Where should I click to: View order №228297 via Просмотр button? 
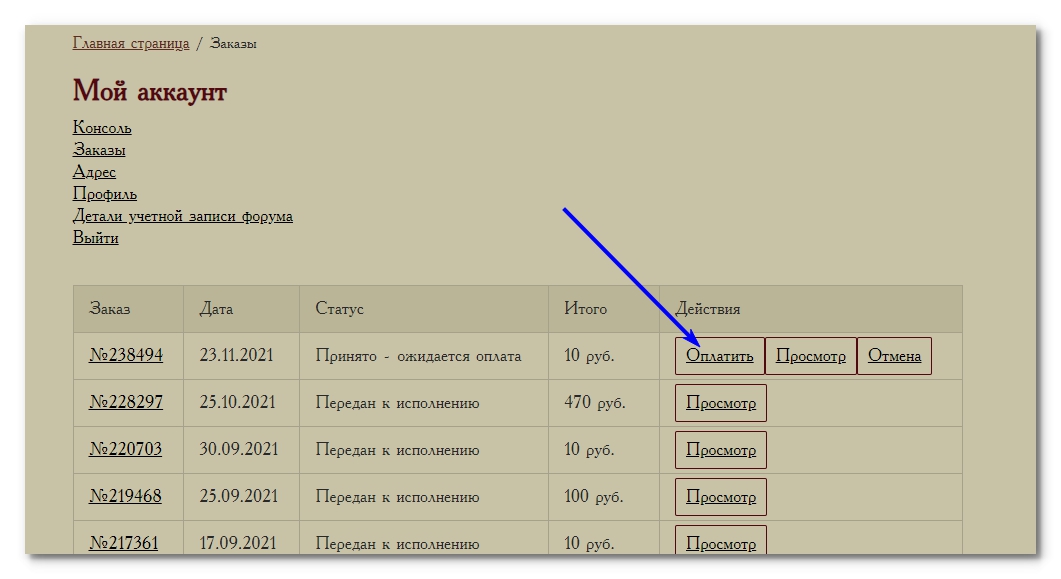tap(721, 403)
